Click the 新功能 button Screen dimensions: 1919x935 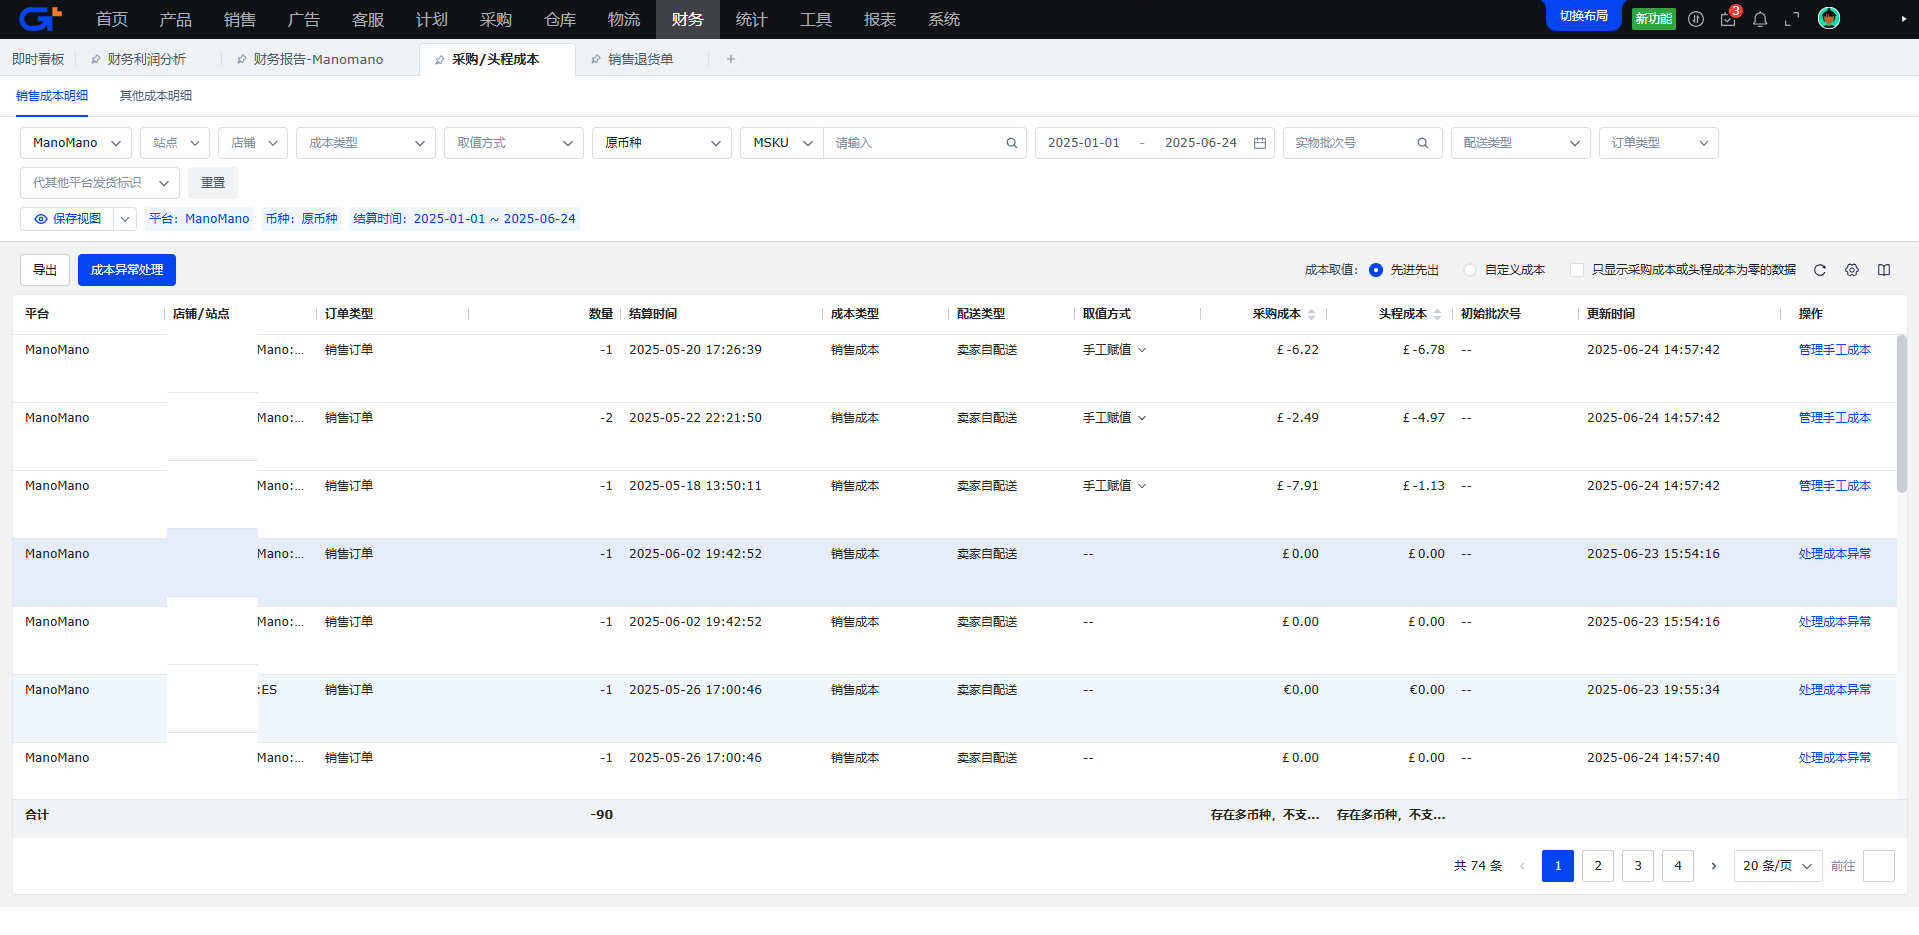click(1654, 19)
